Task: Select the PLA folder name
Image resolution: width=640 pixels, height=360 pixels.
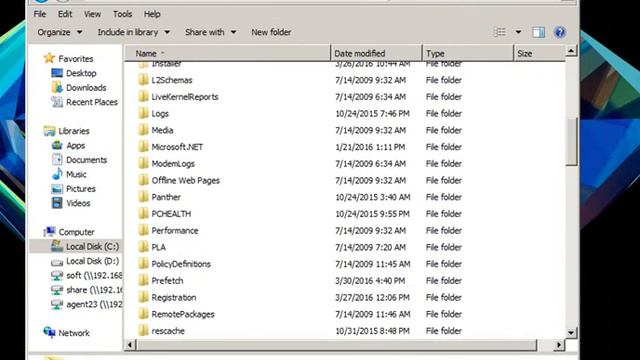Action: (158, 247)
